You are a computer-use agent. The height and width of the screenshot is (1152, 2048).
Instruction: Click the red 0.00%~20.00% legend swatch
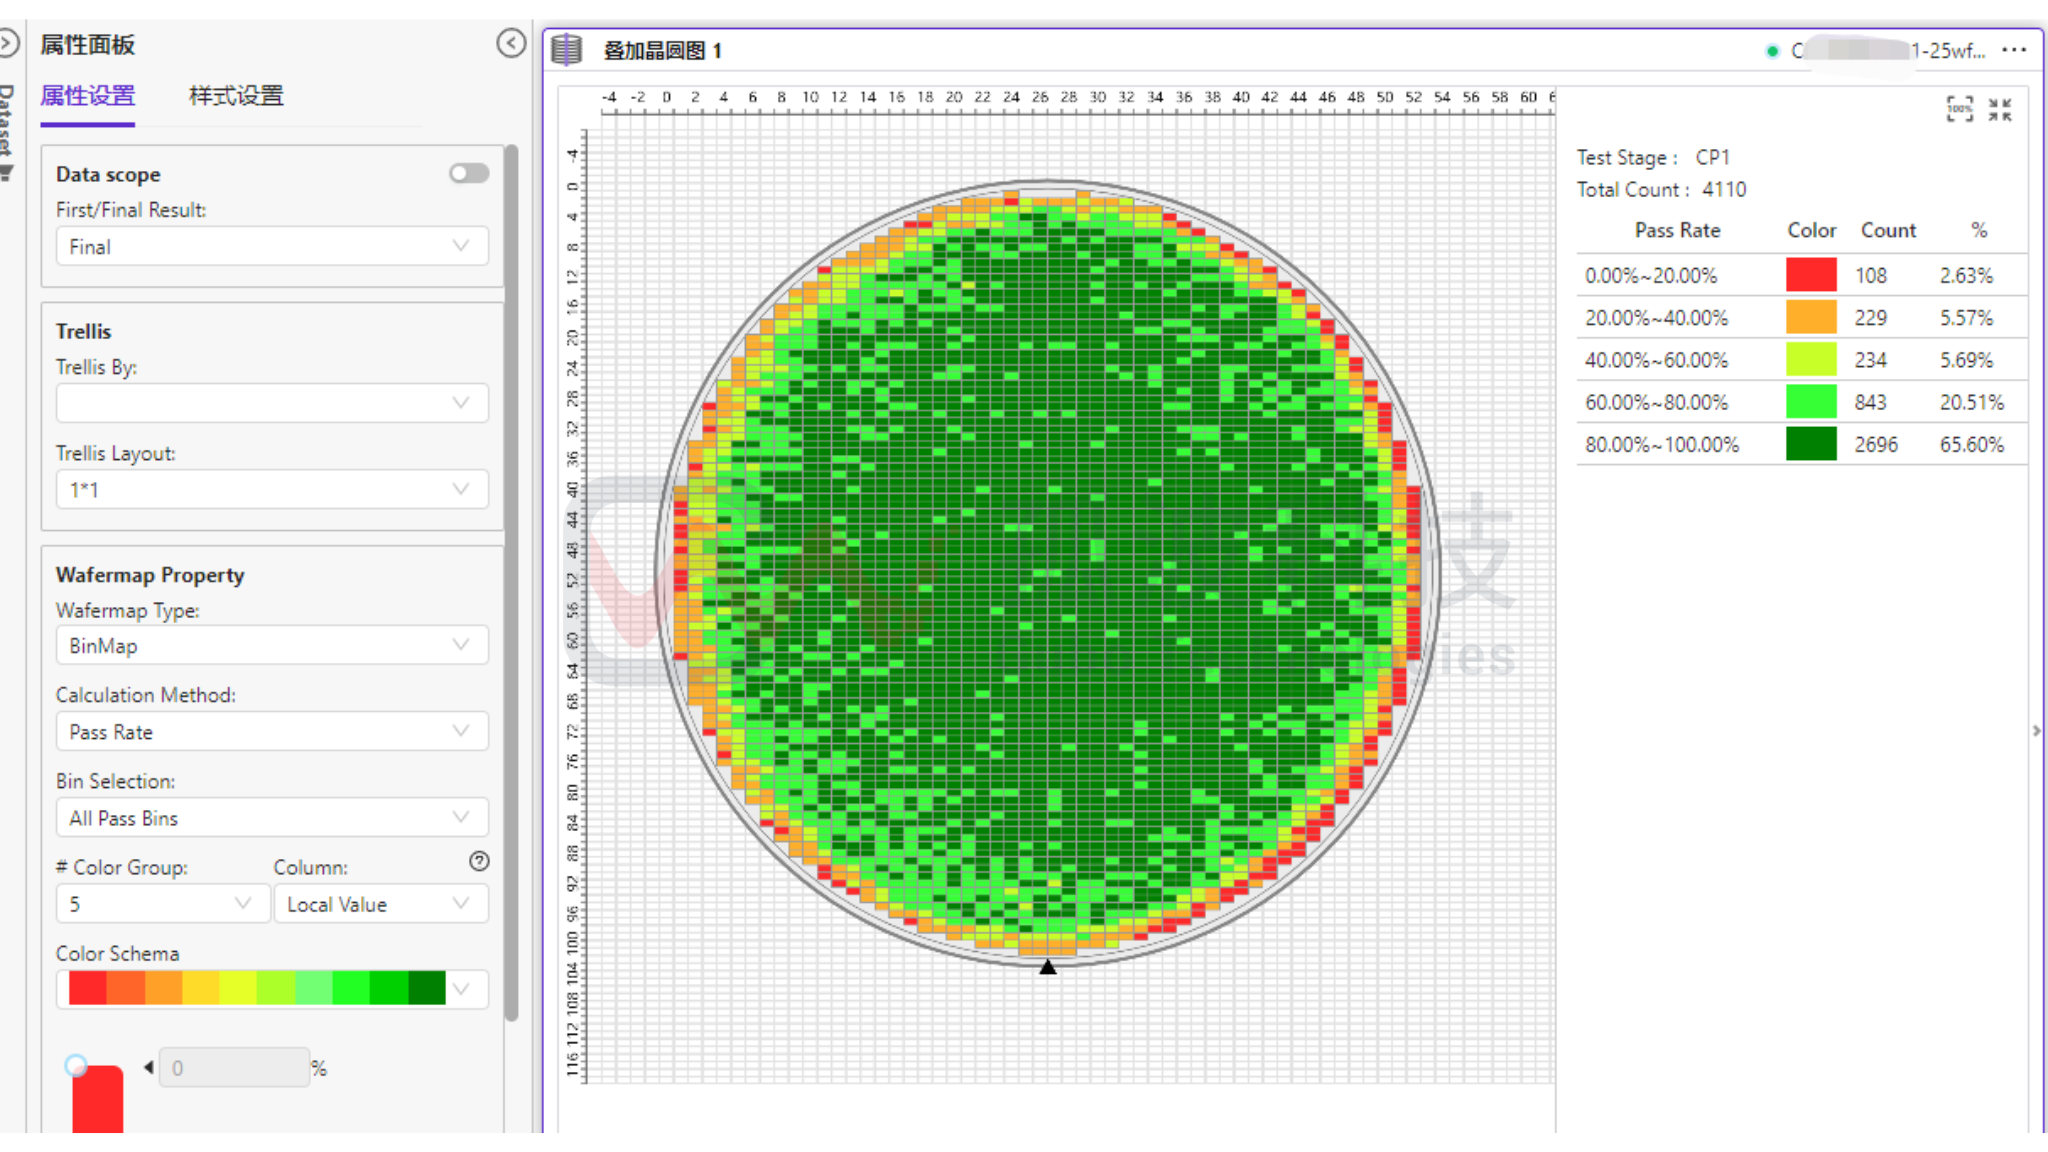(1811, 275)
